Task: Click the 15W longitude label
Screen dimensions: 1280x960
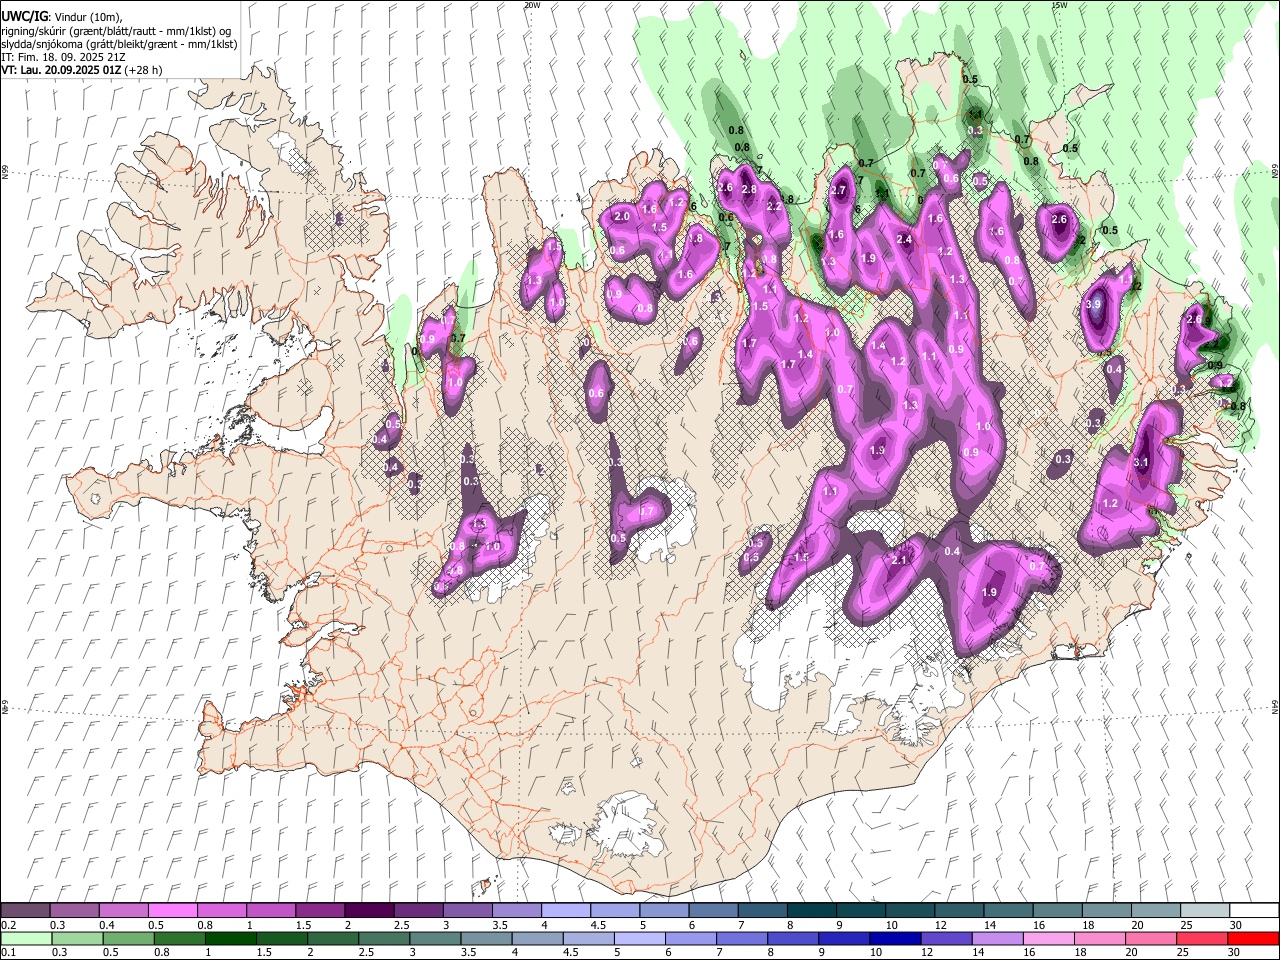Action: 1059,5
